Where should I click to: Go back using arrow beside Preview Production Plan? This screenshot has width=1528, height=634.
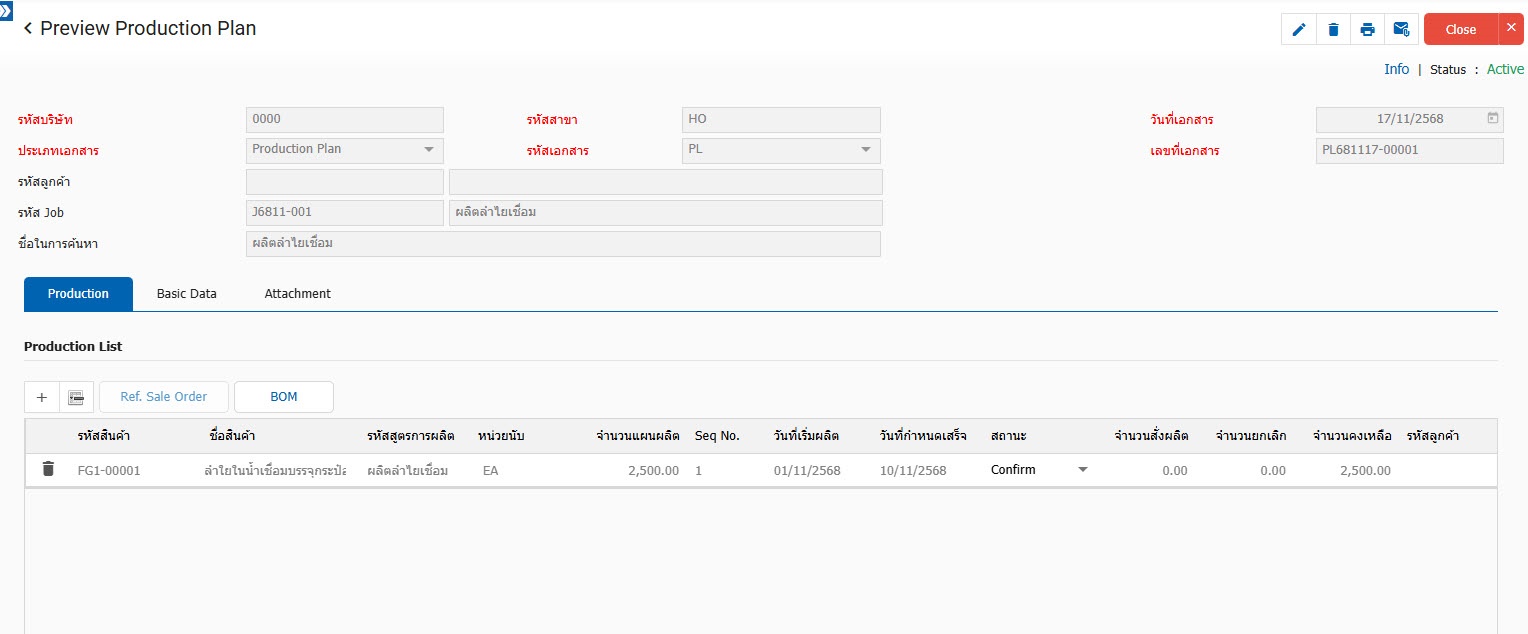click(x=28, y=29)
